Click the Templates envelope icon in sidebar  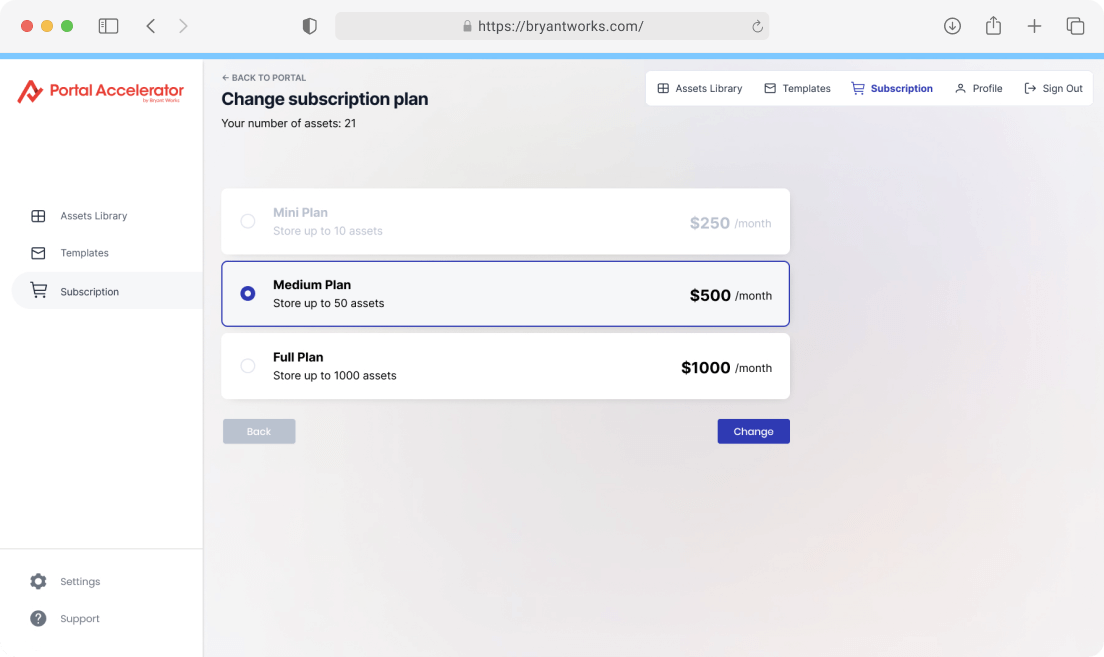point(38,253)
